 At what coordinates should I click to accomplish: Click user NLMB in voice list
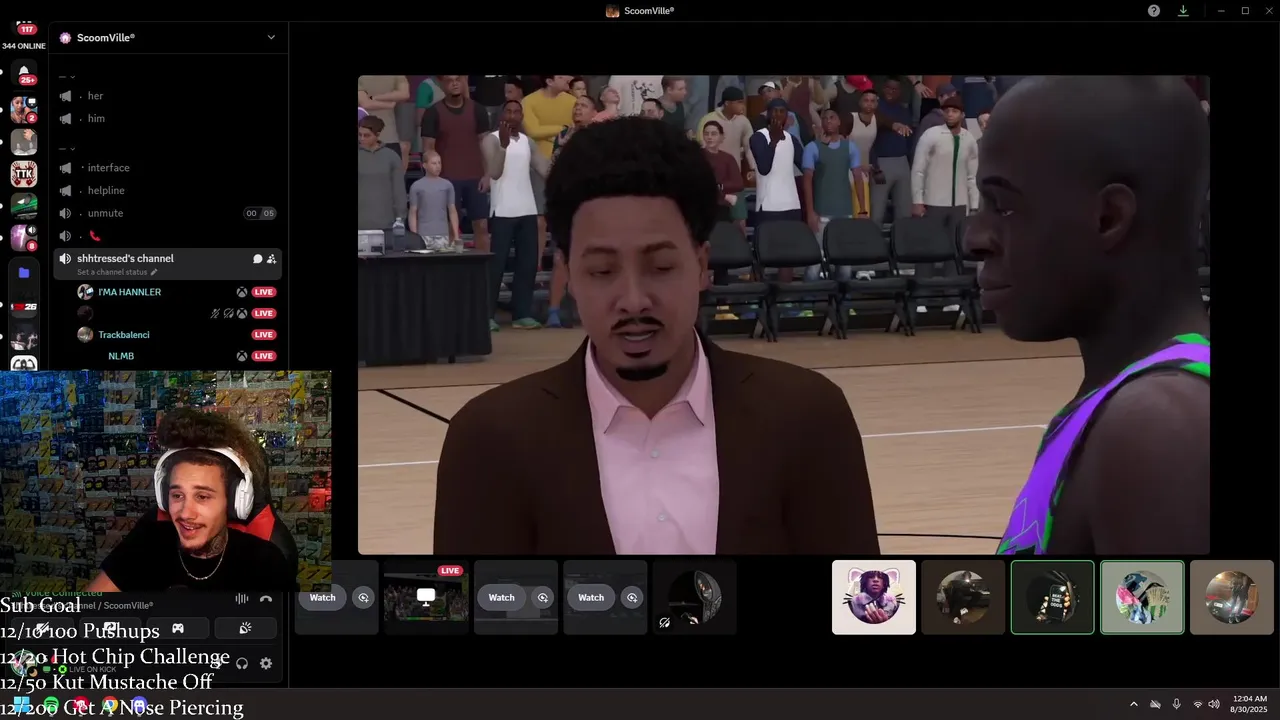(121, 356)
